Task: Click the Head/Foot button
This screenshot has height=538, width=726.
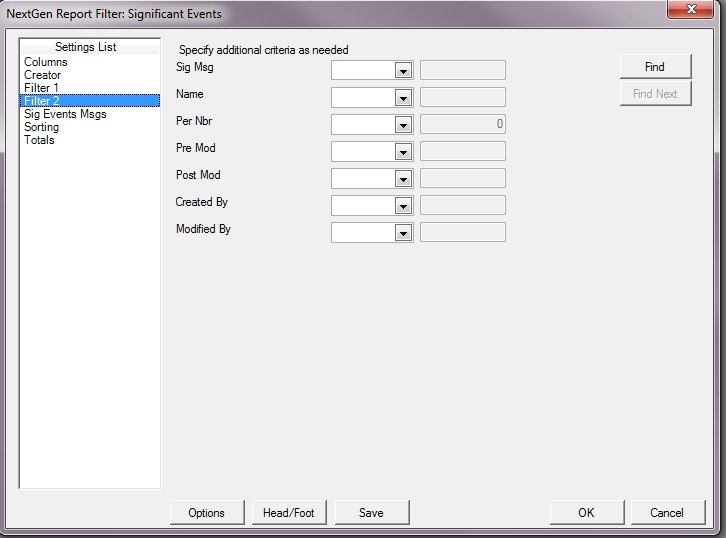Action: tap(289, 513)
